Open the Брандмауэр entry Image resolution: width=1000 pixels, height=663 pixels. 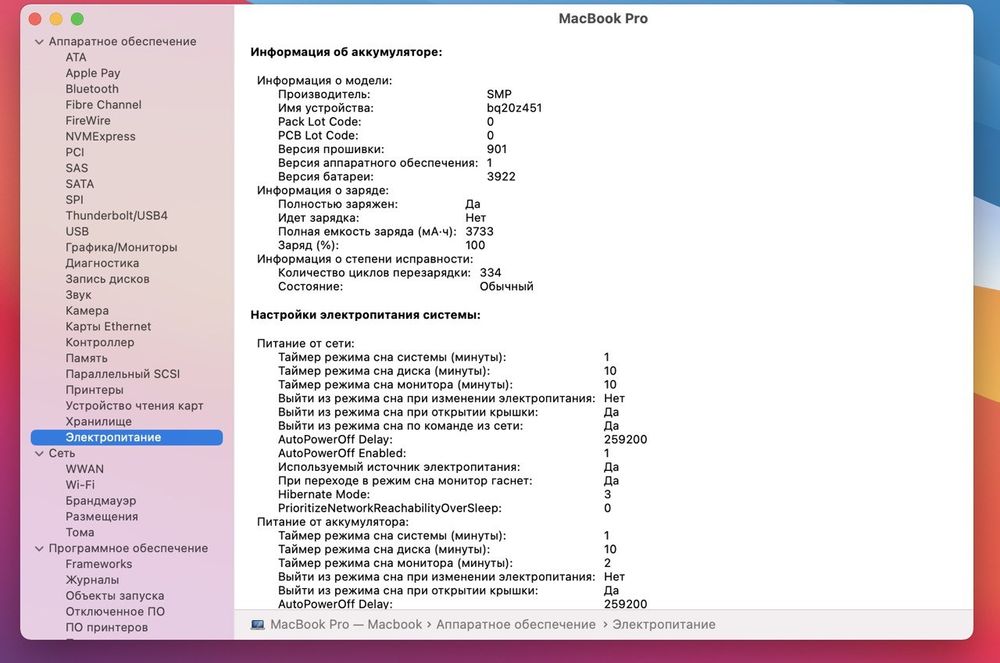click(x=100, y=501)
